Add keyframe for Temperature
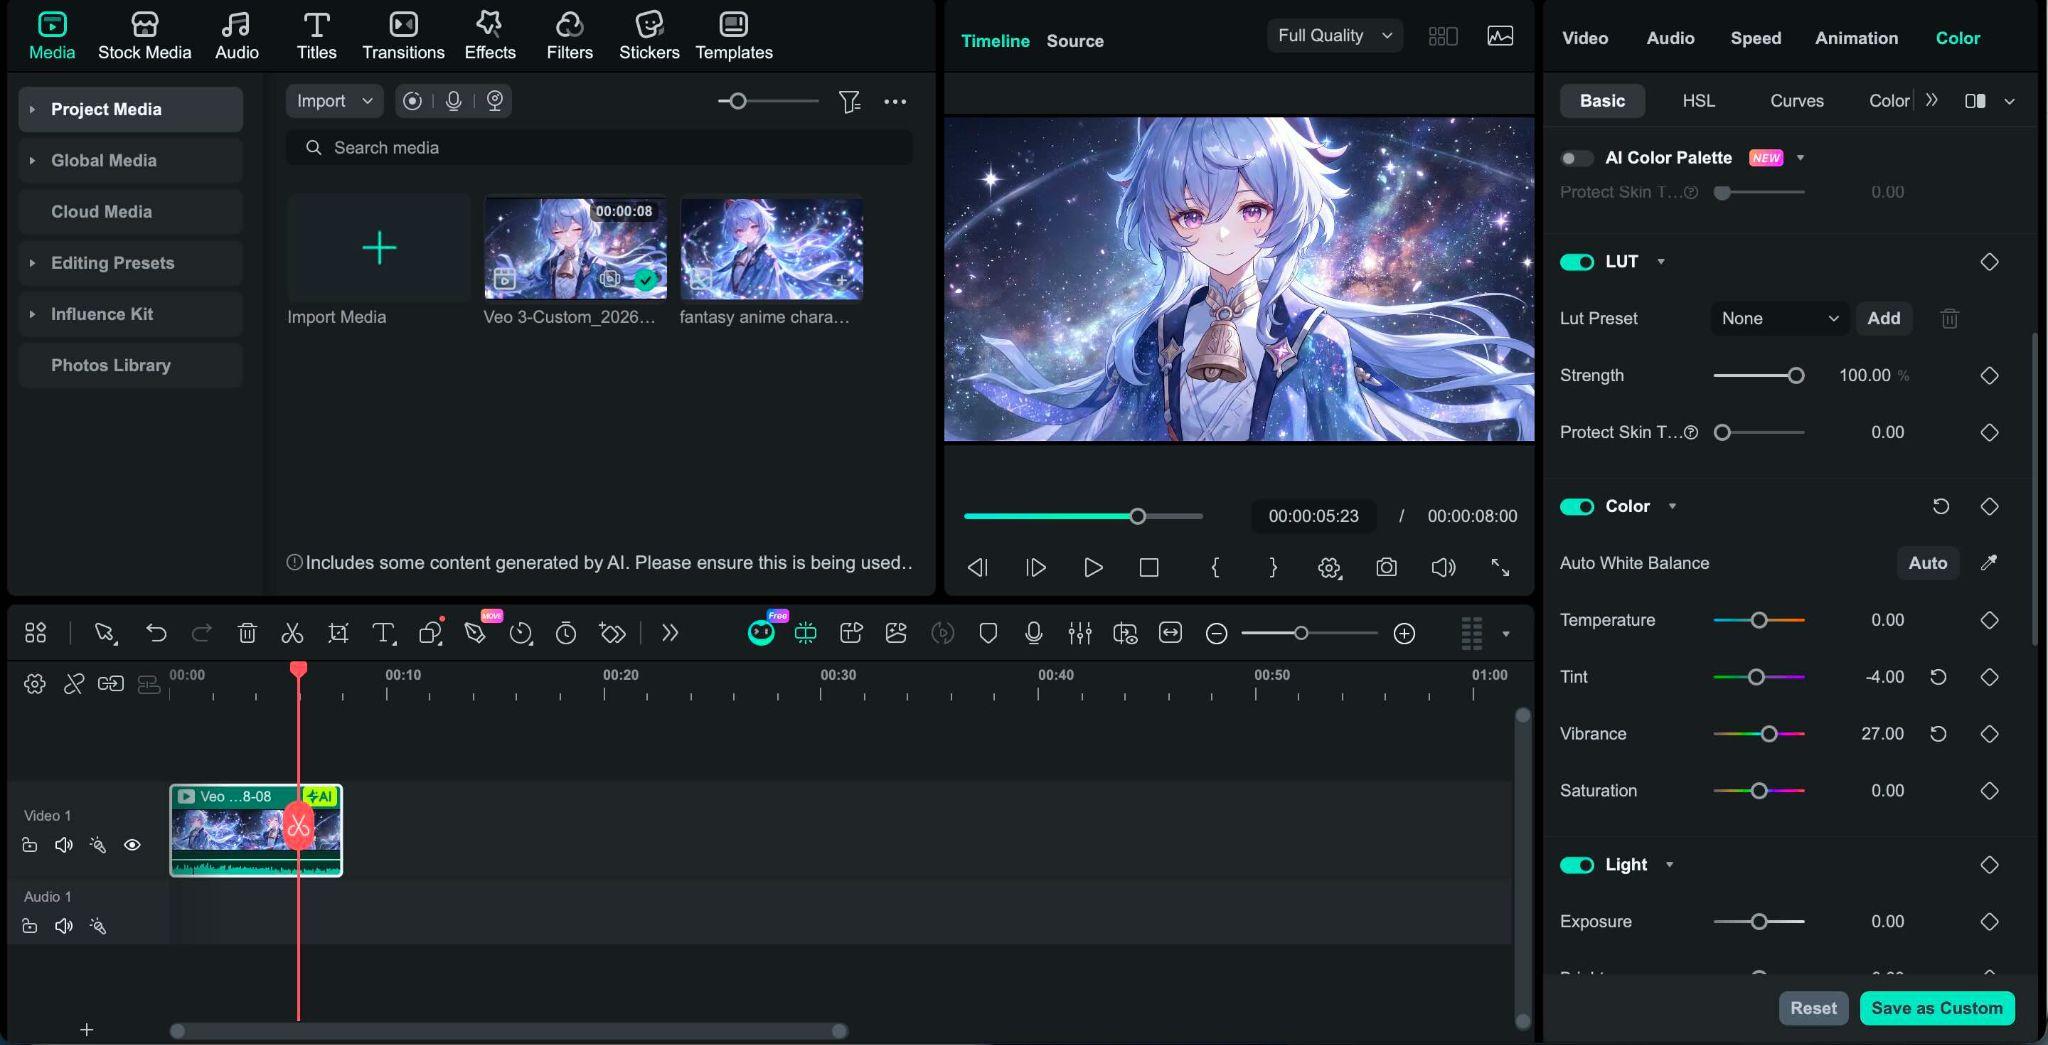 [1989, 620]
